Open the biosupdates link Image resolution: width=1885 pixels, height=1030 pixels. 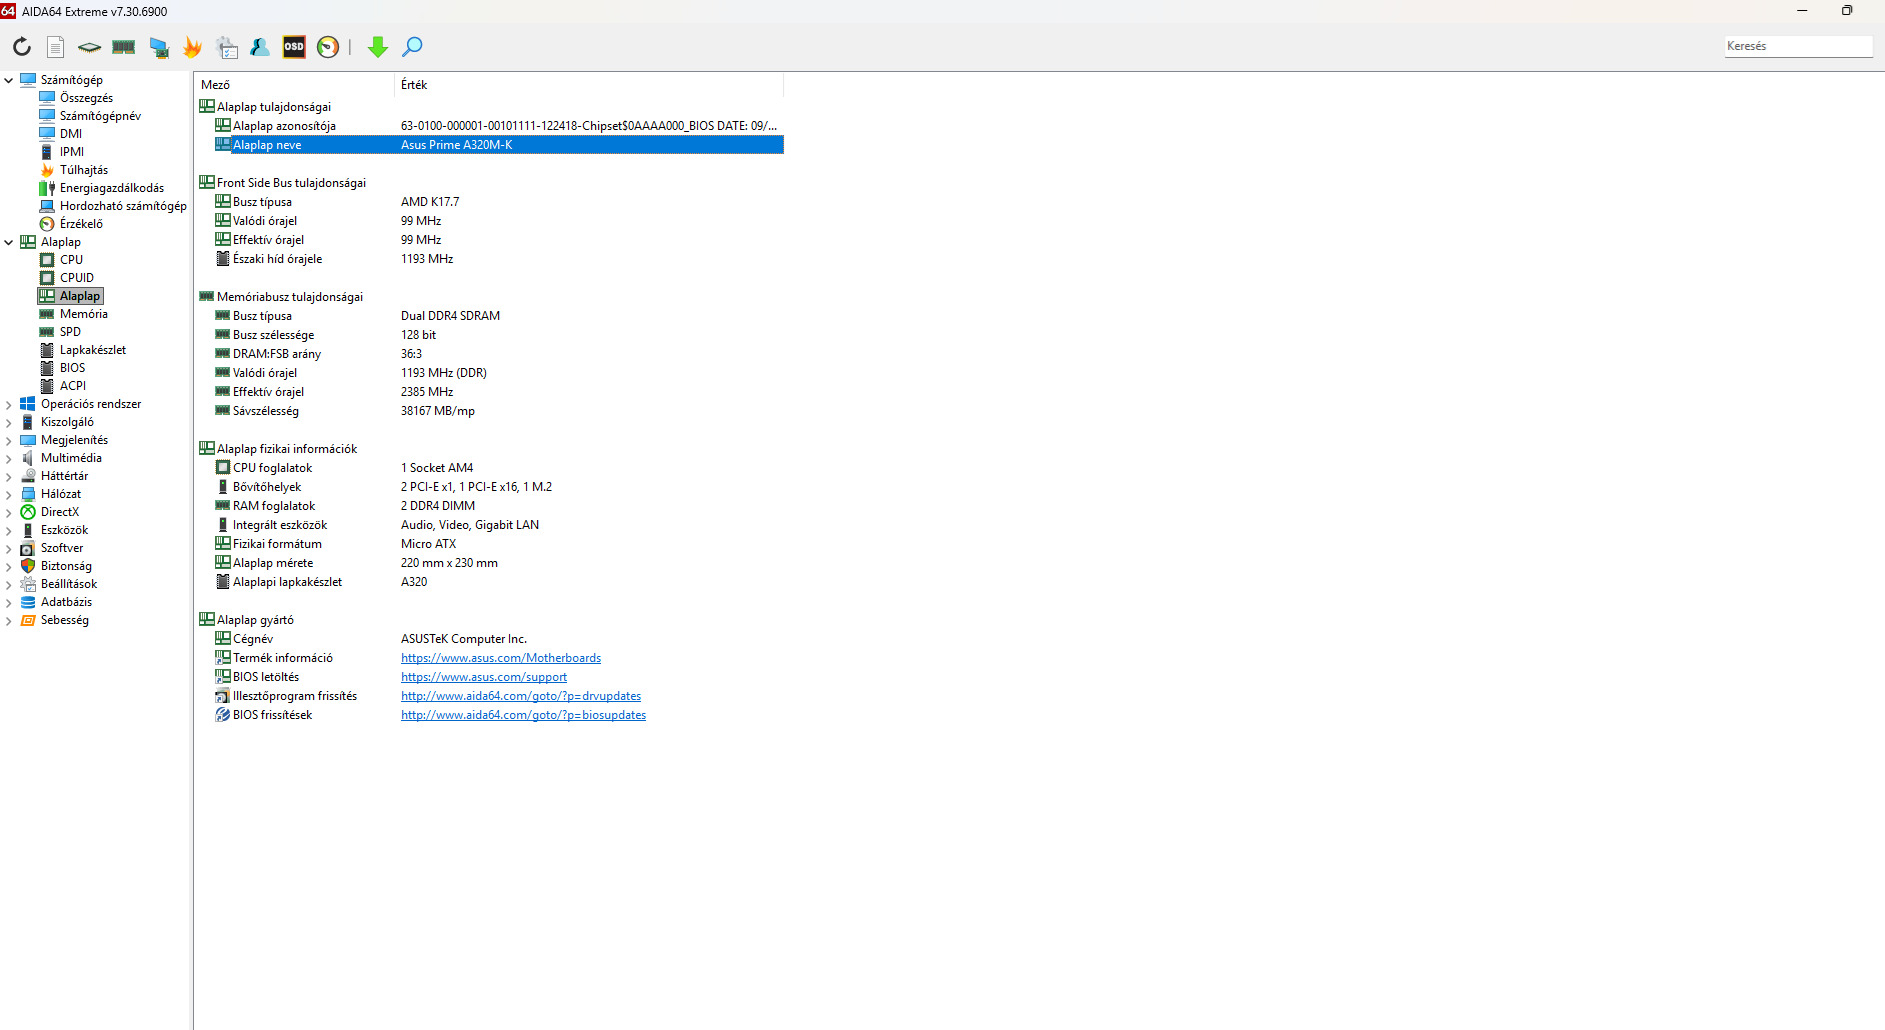pyautogui.click(x=524, y=715)
